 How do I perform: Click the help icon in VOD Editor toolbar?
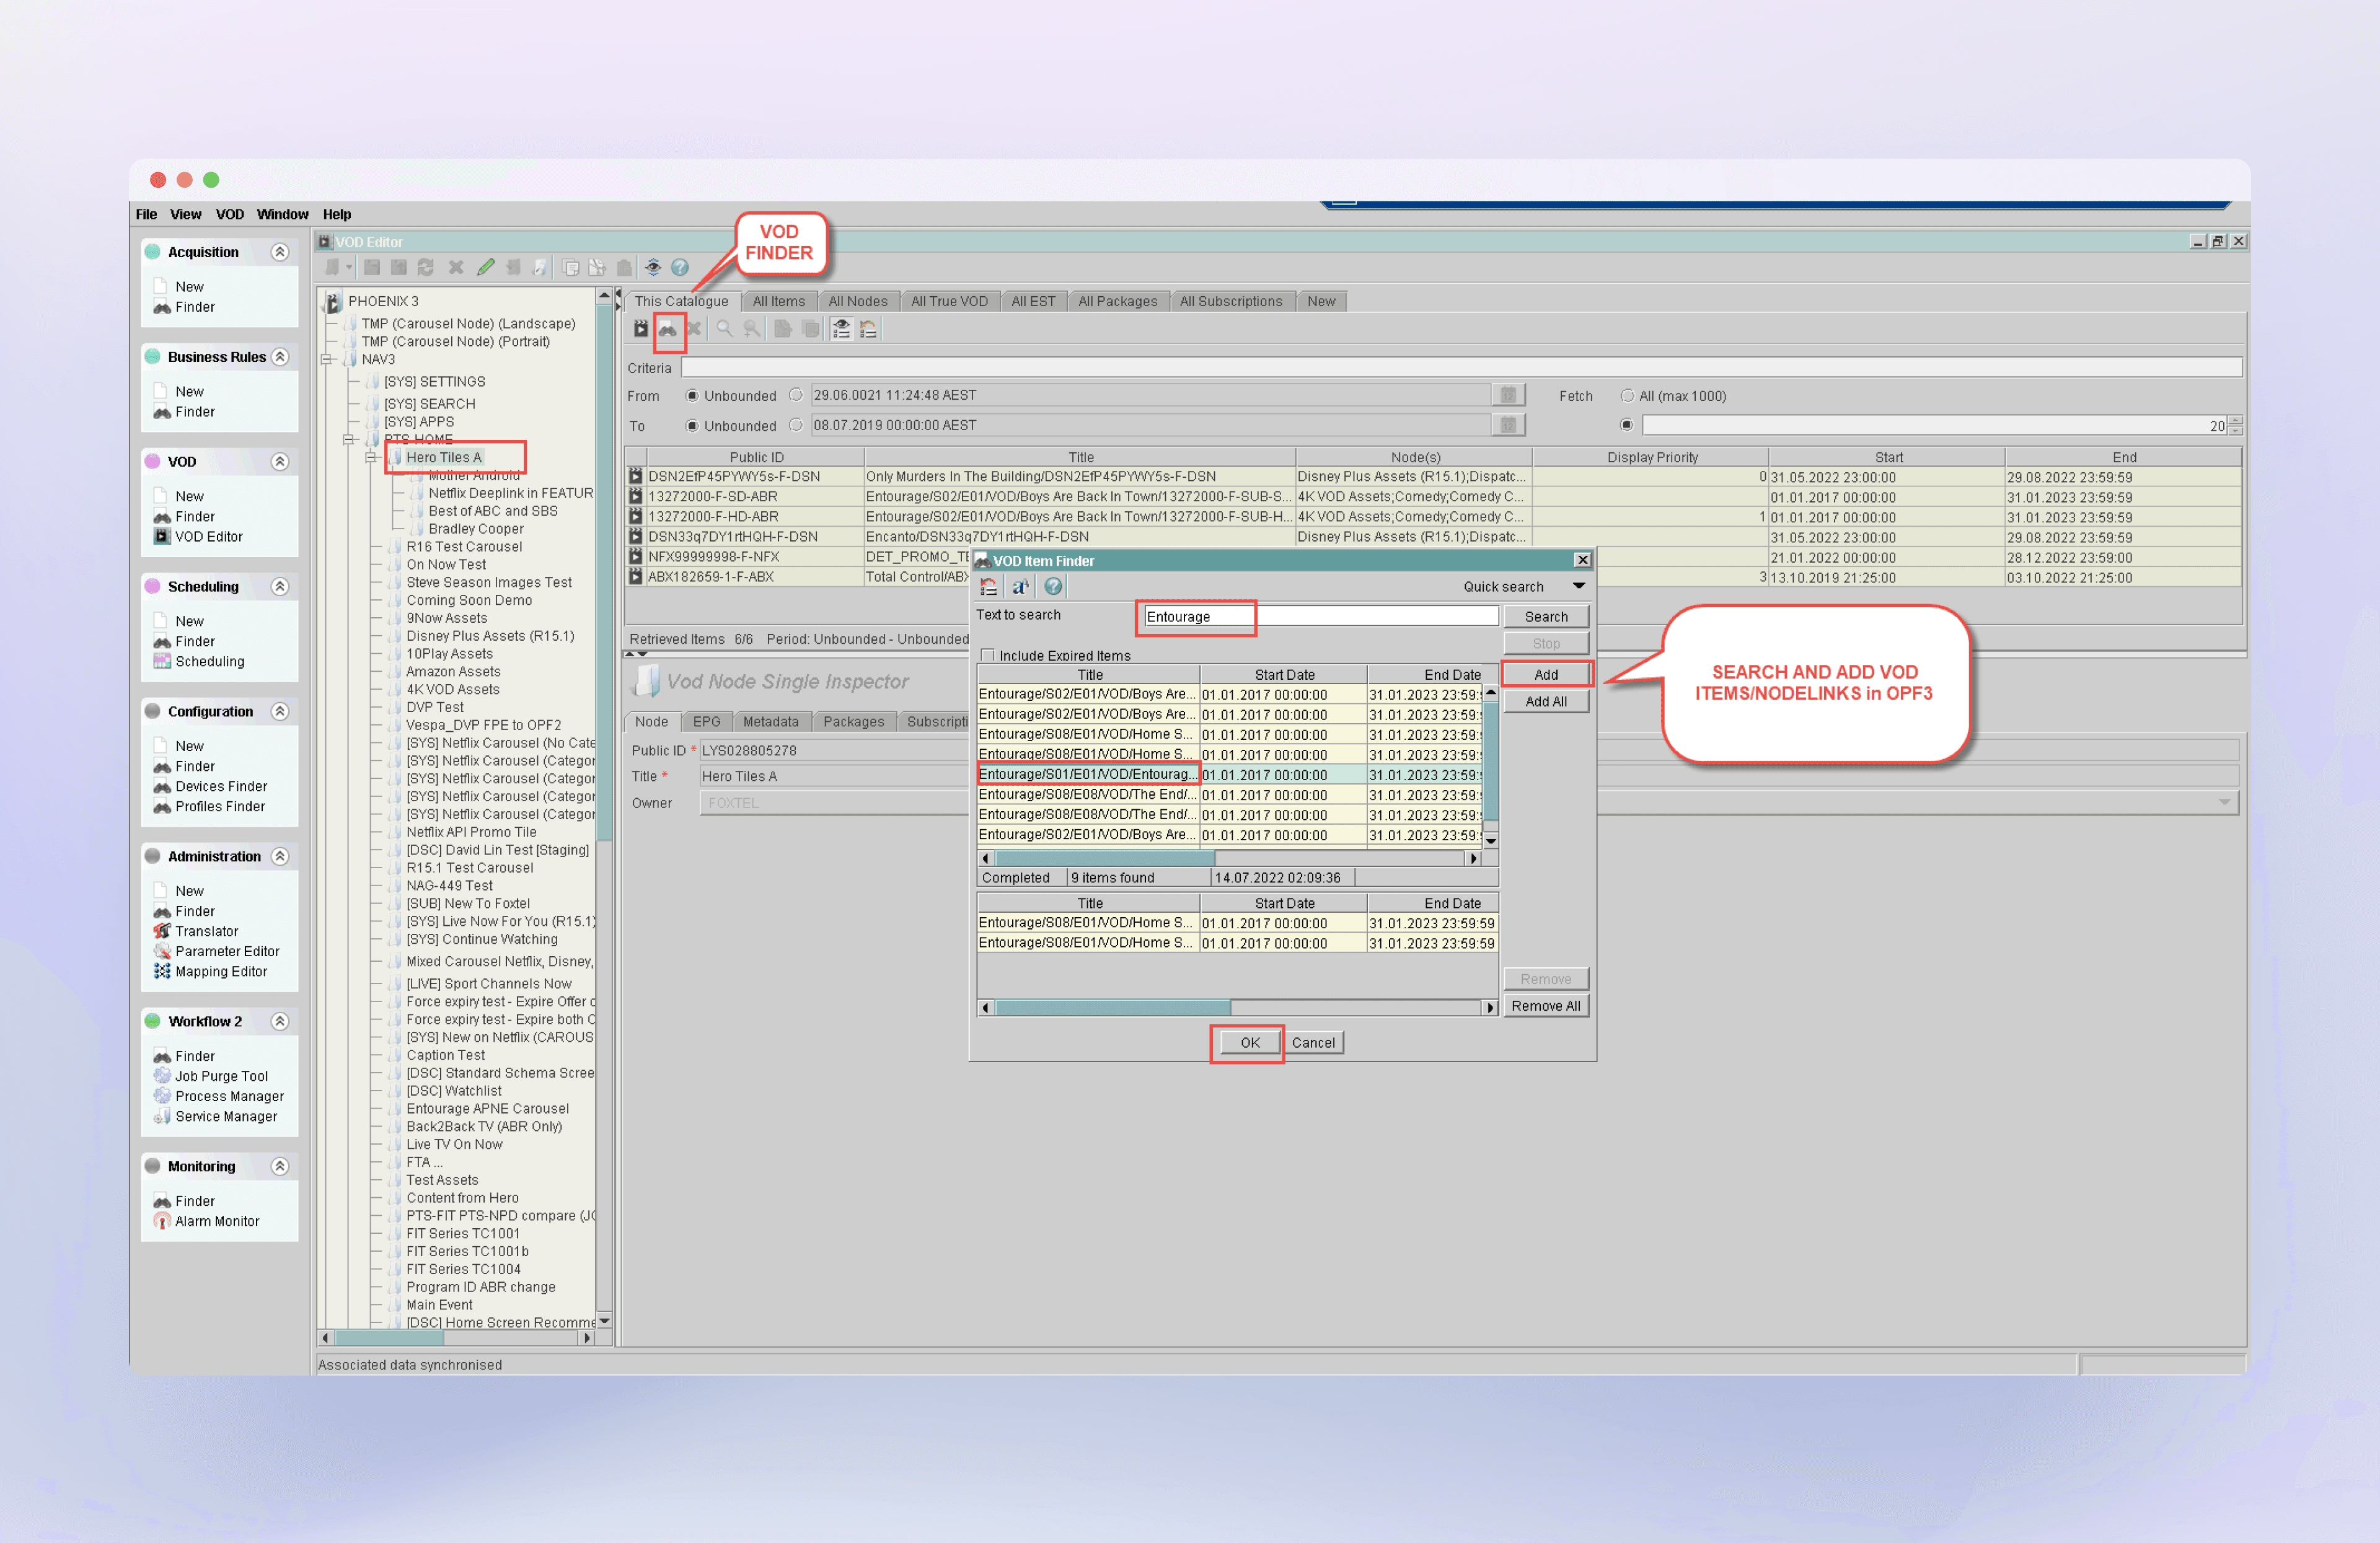680,267
